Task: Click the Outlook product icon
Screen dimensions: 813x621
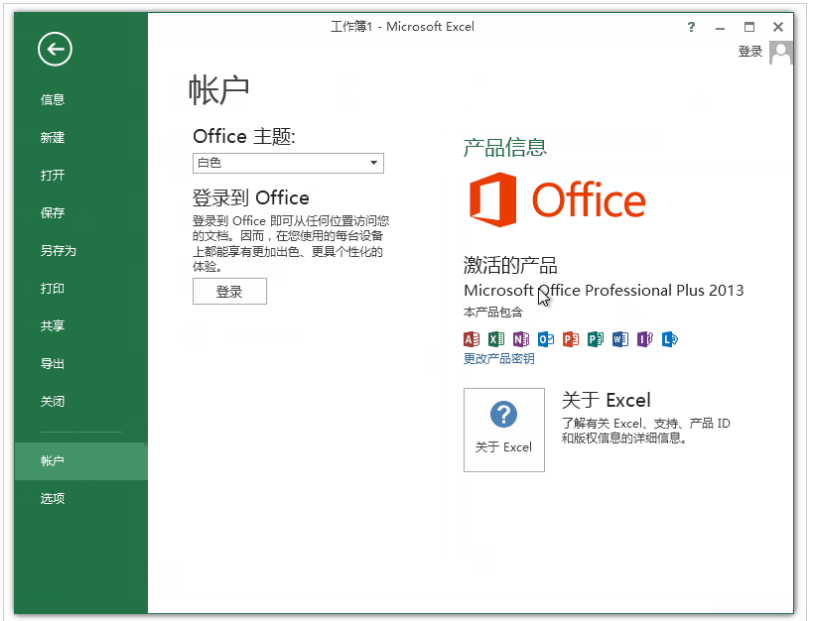Action: (x=546, y=338)
